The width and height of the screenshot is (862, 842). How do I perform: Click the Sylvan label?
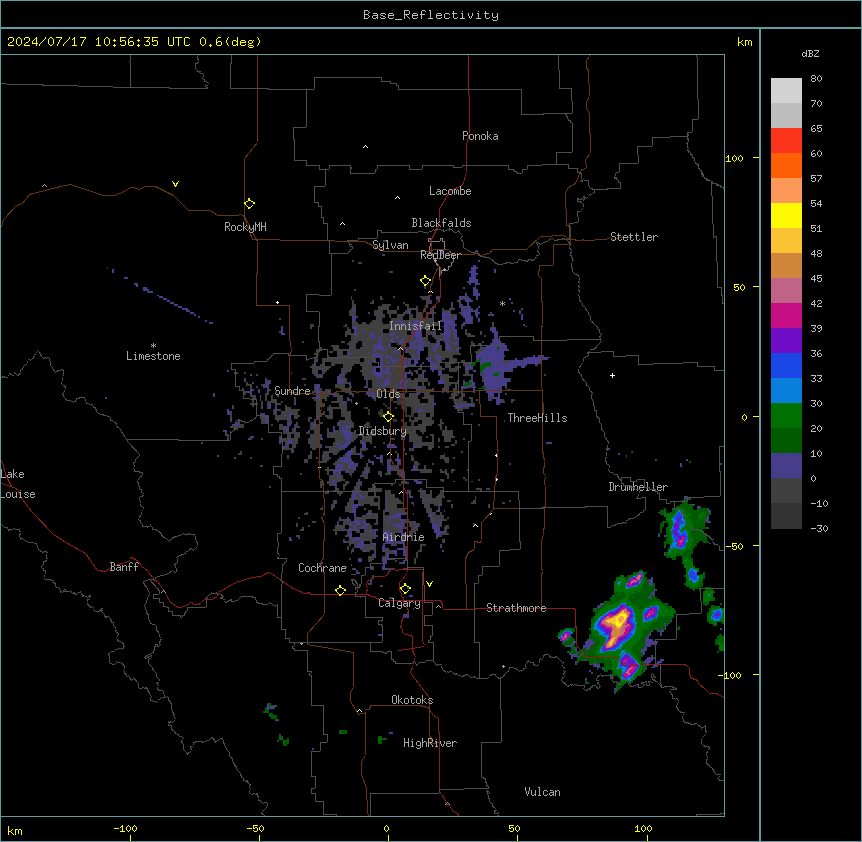(390, 245)
